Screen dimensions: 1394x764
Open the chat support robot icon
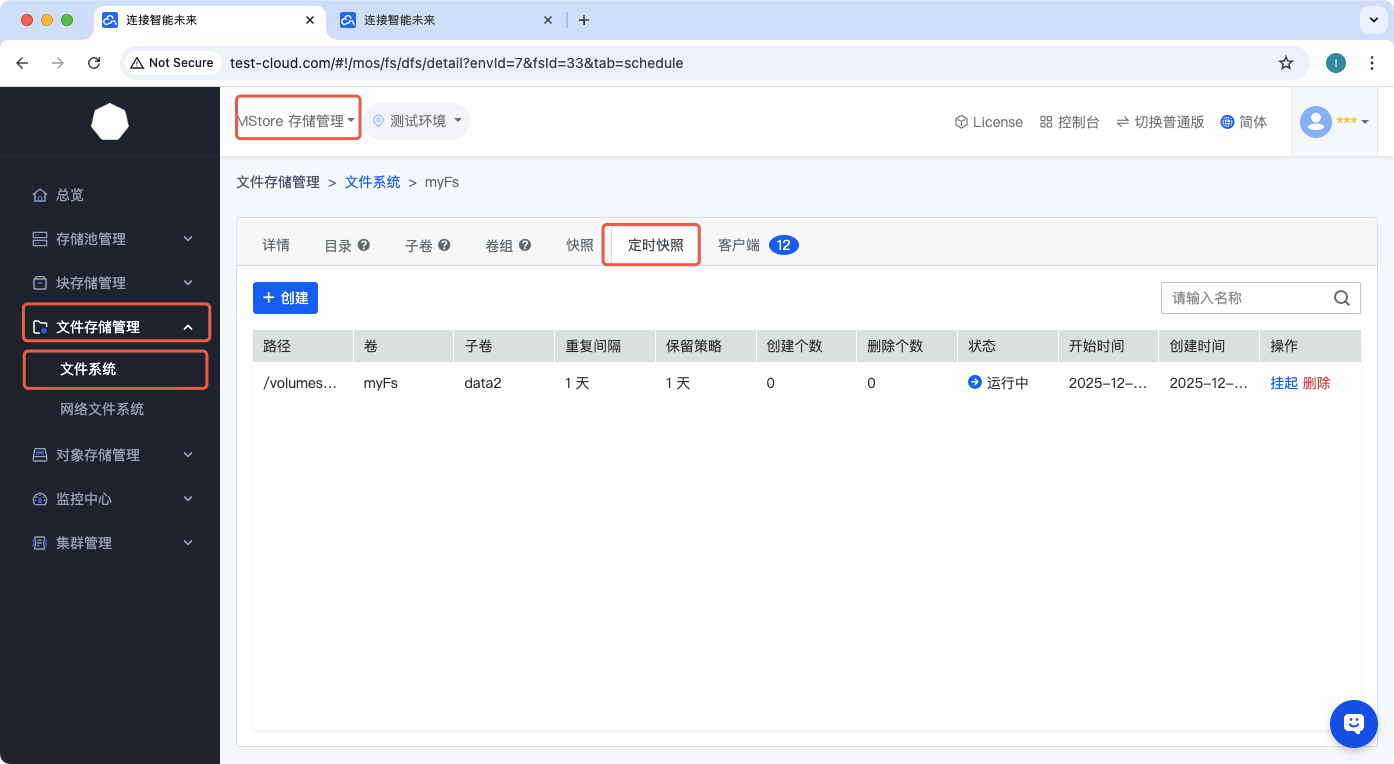click(1353, 723)
